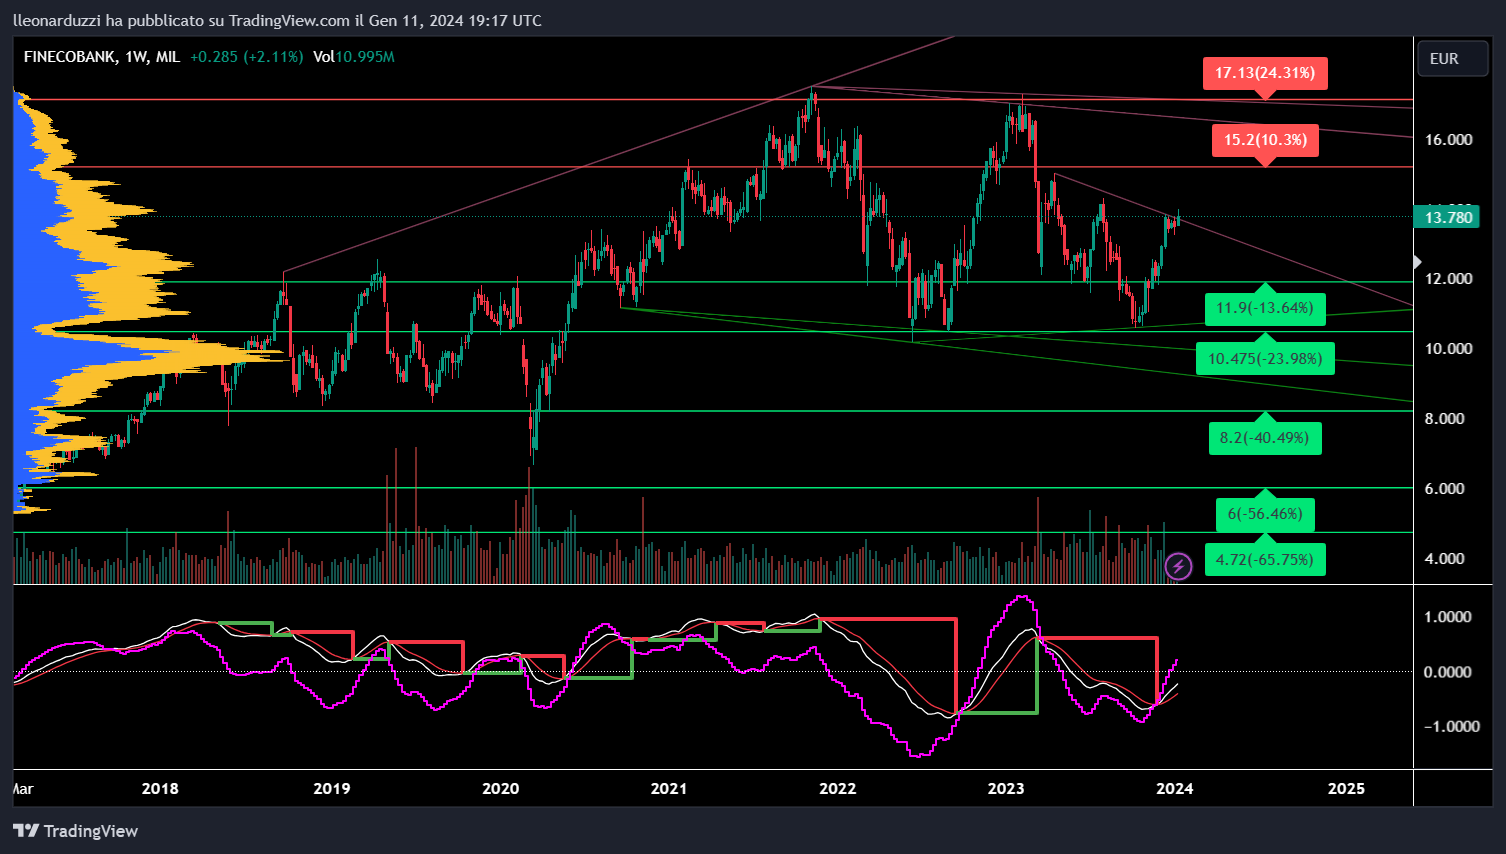Click the indicator 0.0000 scale label
This screenshot has height=854, width=1506.
[1447, 672]
